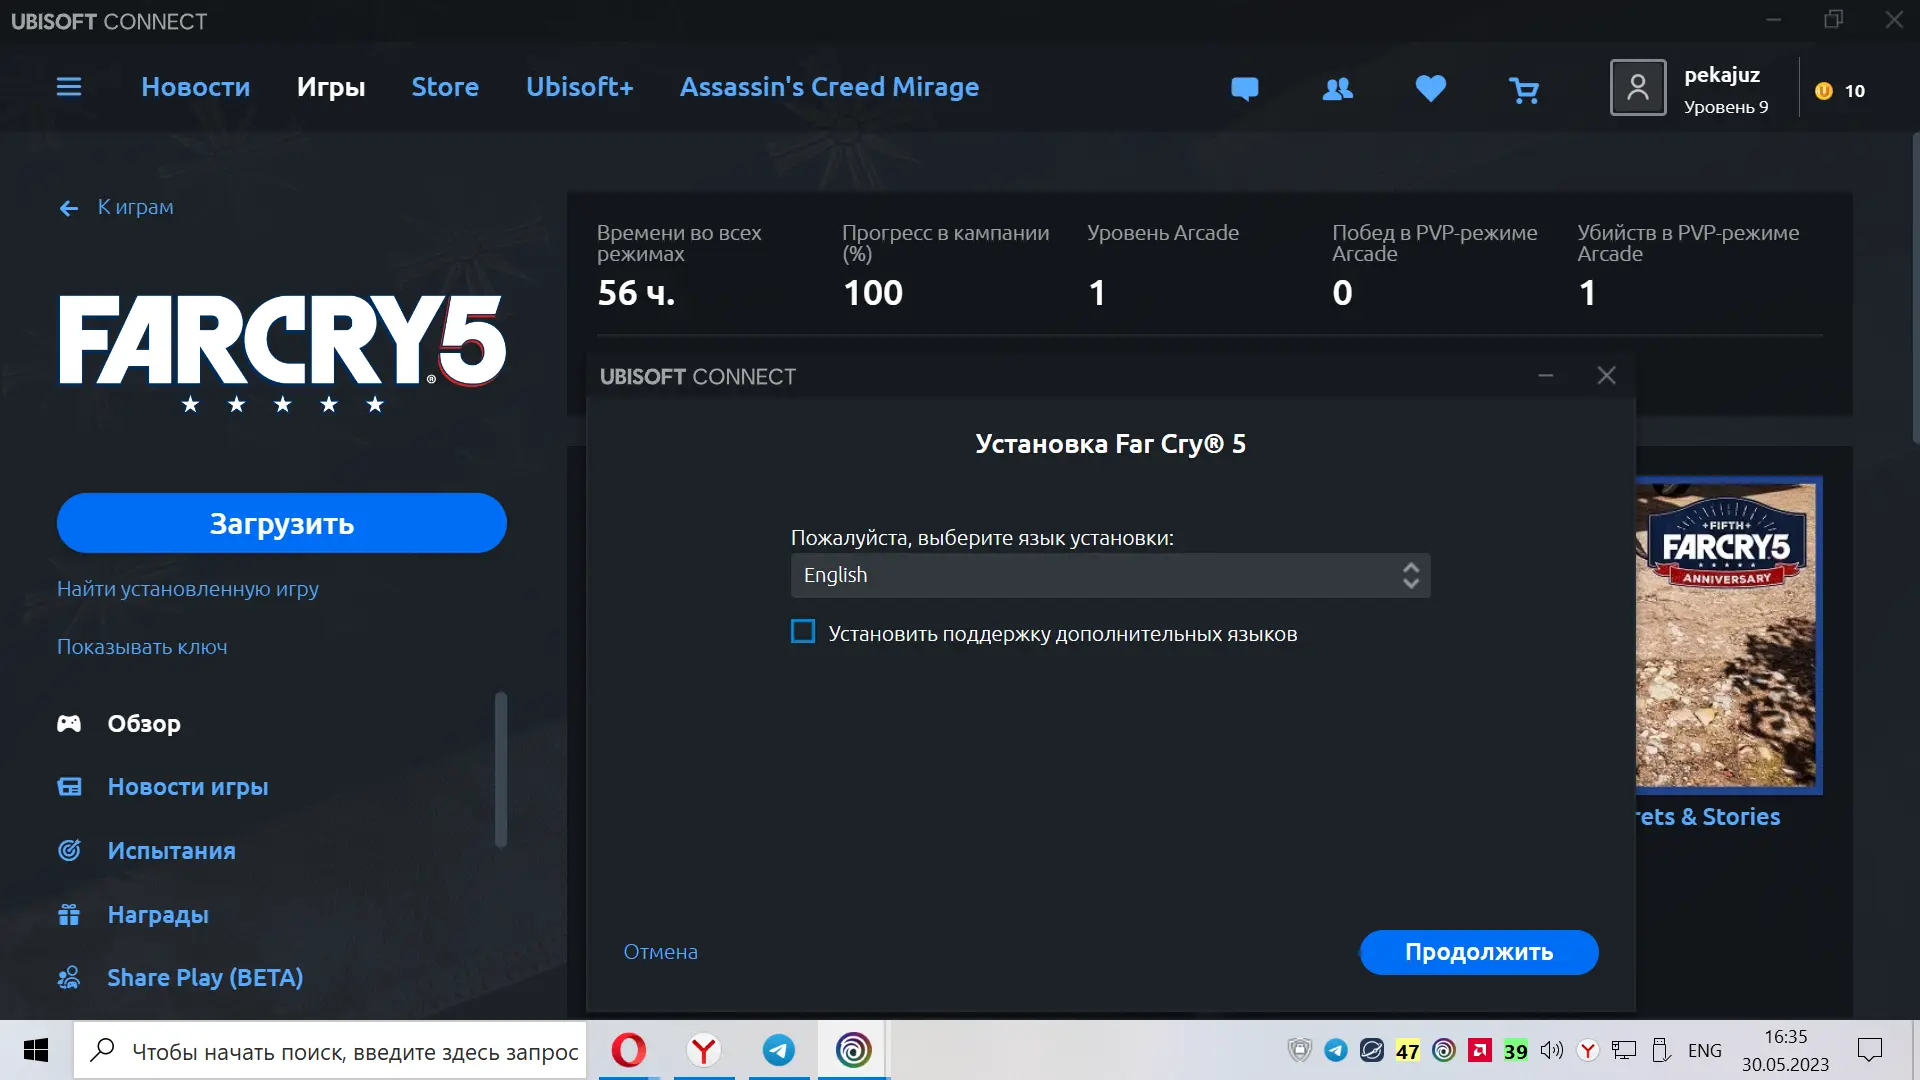This screenshot has height=1080, width=1920.
Task: Click Найти установленную игру link
Action: pos(188,589)
